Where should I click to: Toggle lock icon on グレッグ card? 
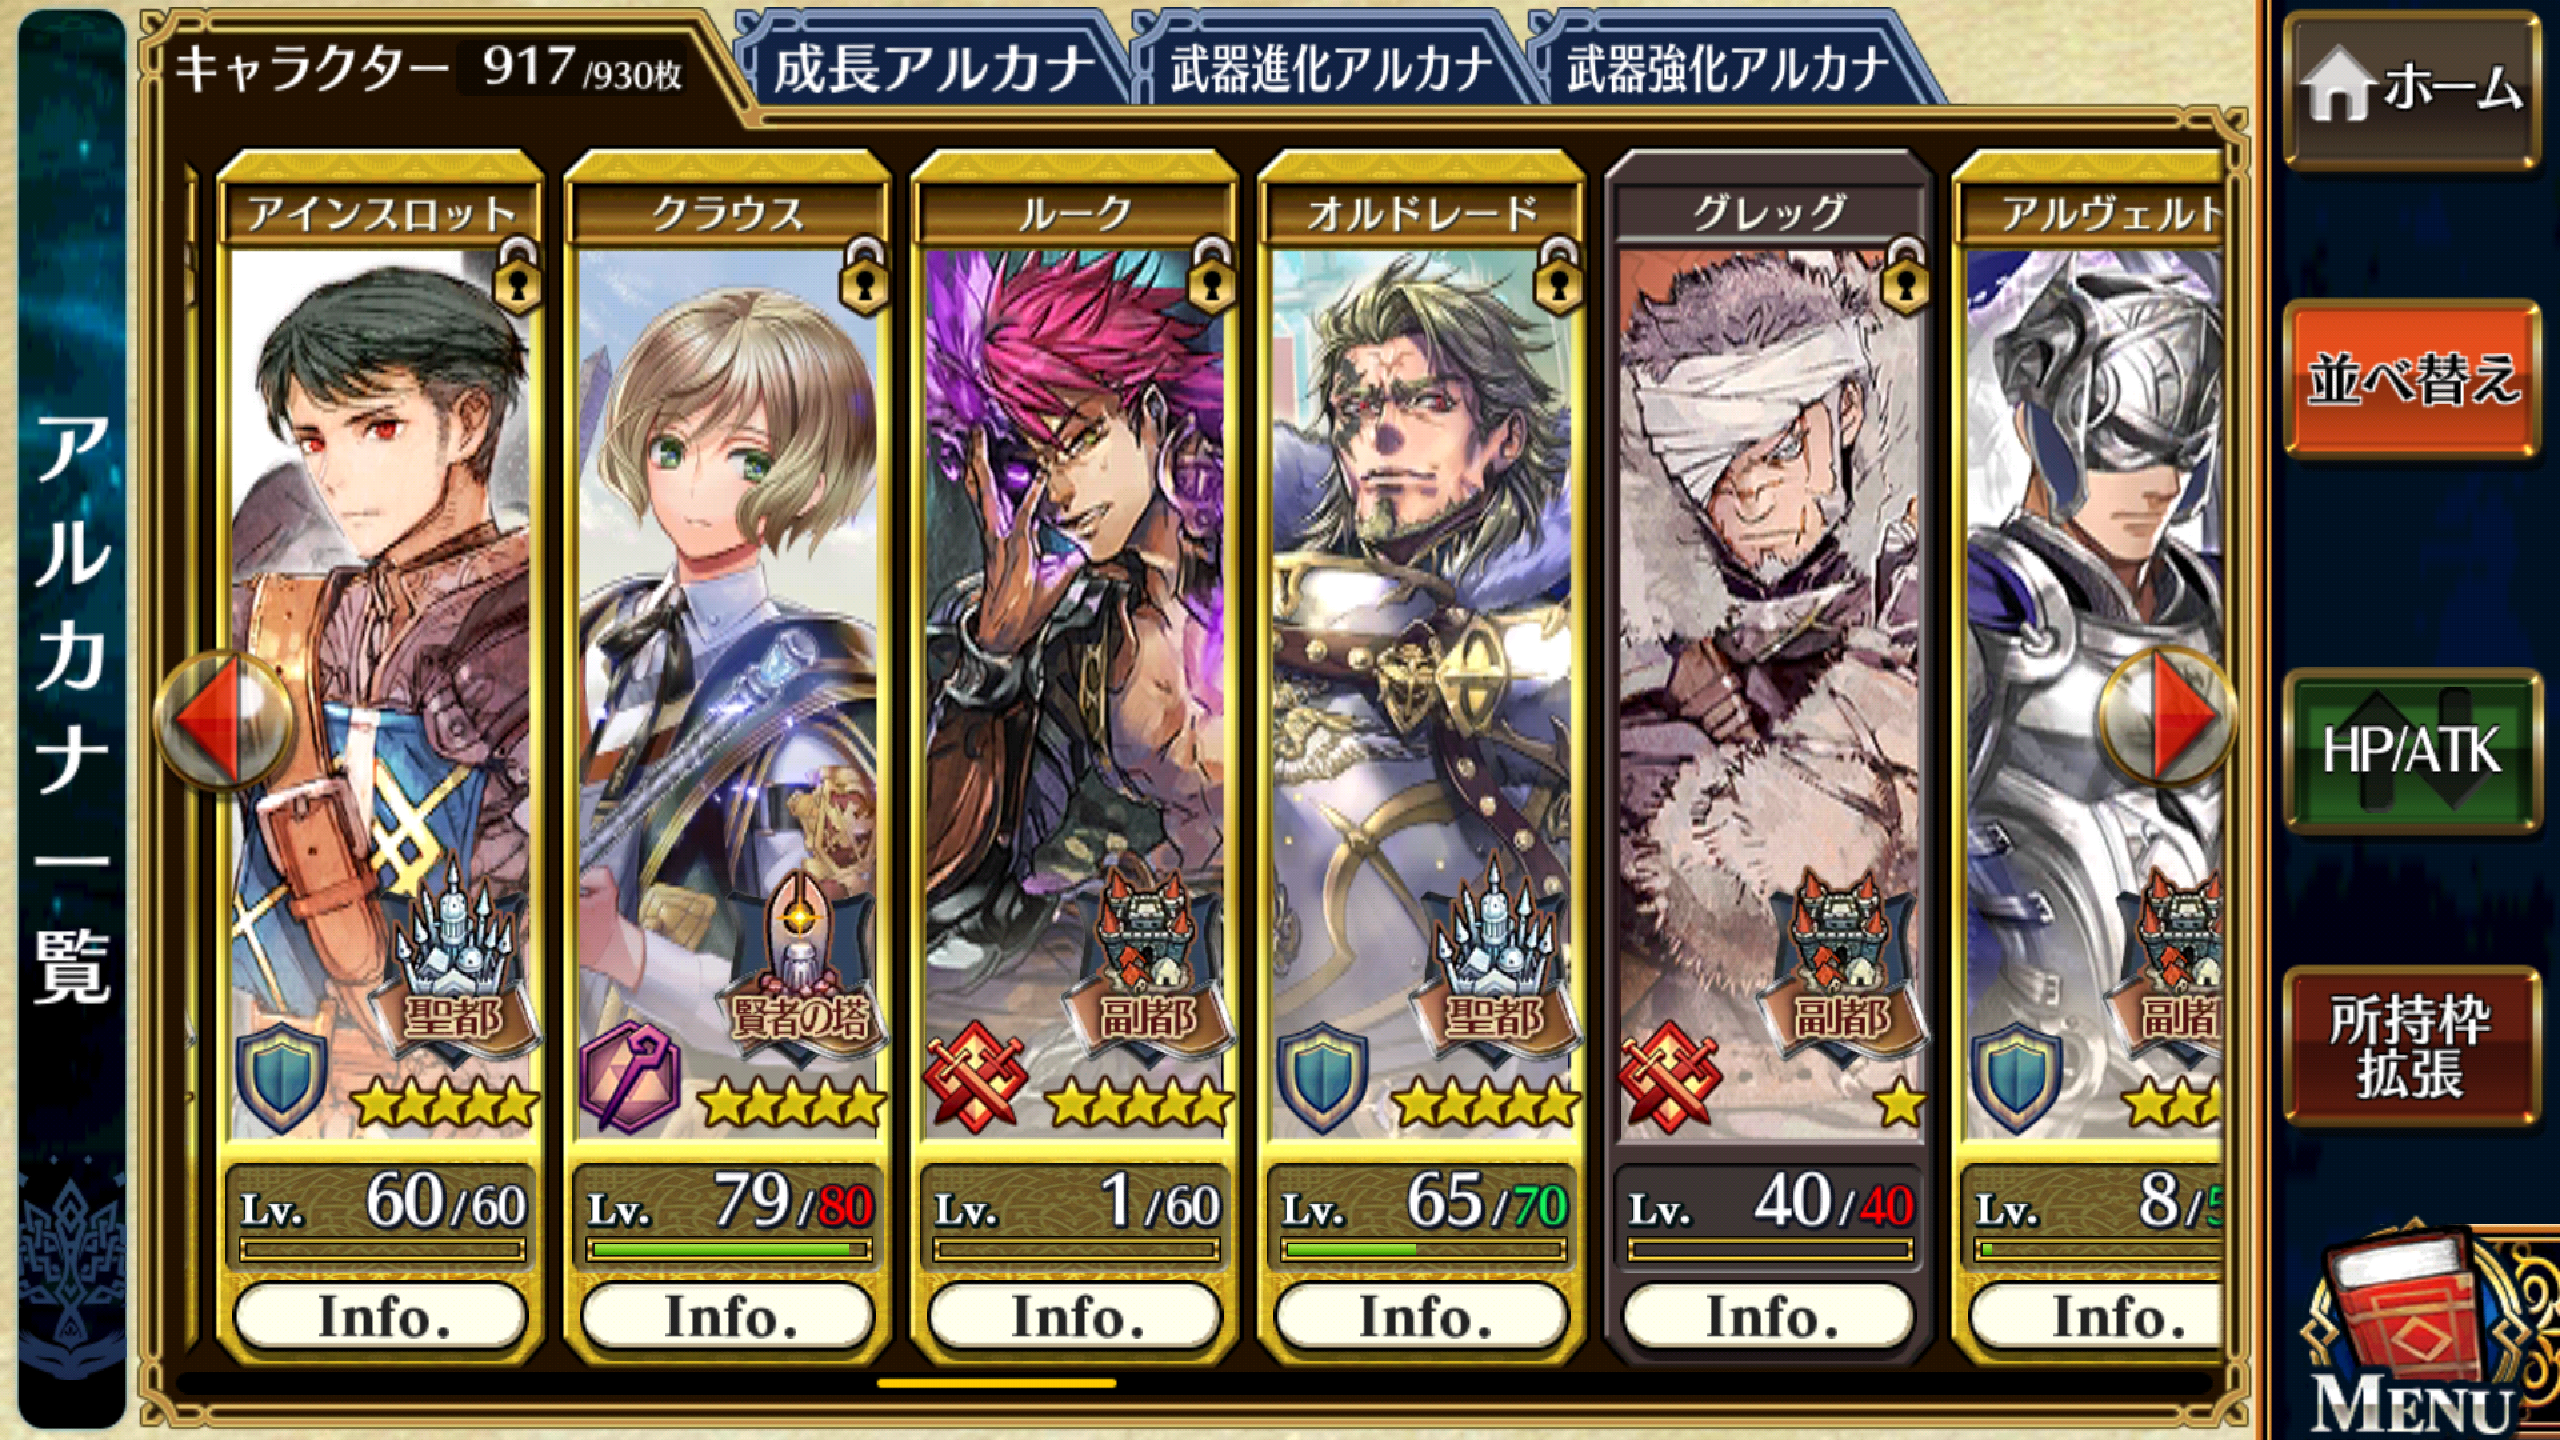point(1905,276)
